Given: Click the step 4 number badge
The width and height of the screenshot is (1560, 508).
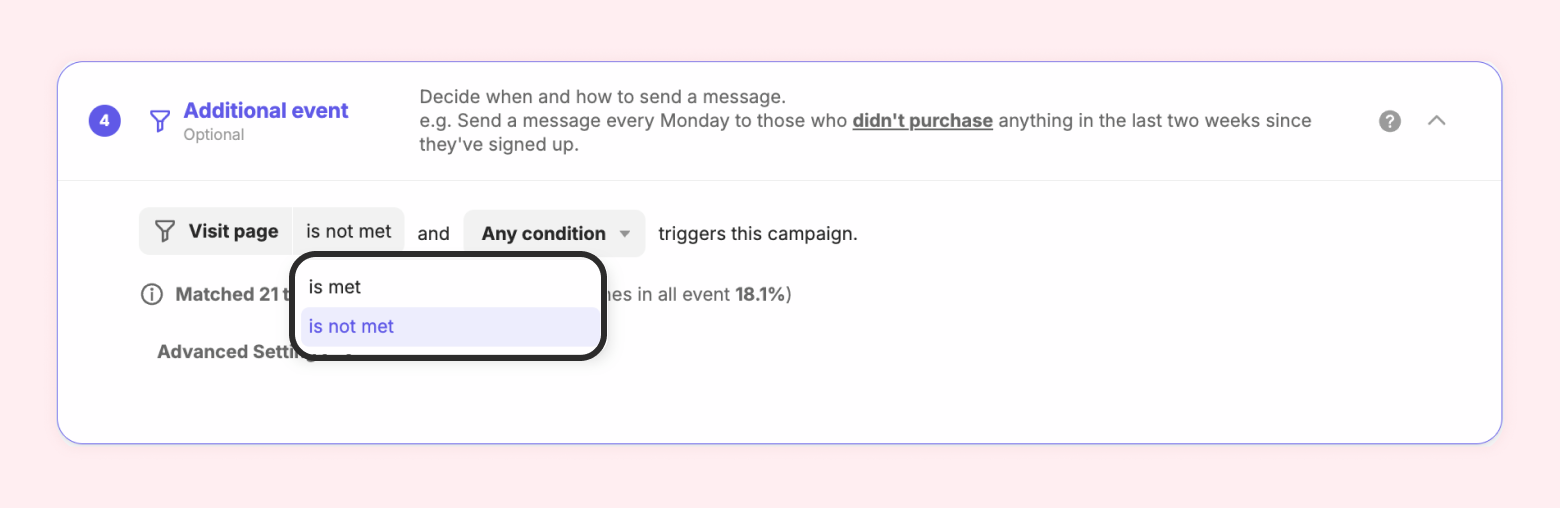Looking at the screenshot, I should [x=104, y=122].
